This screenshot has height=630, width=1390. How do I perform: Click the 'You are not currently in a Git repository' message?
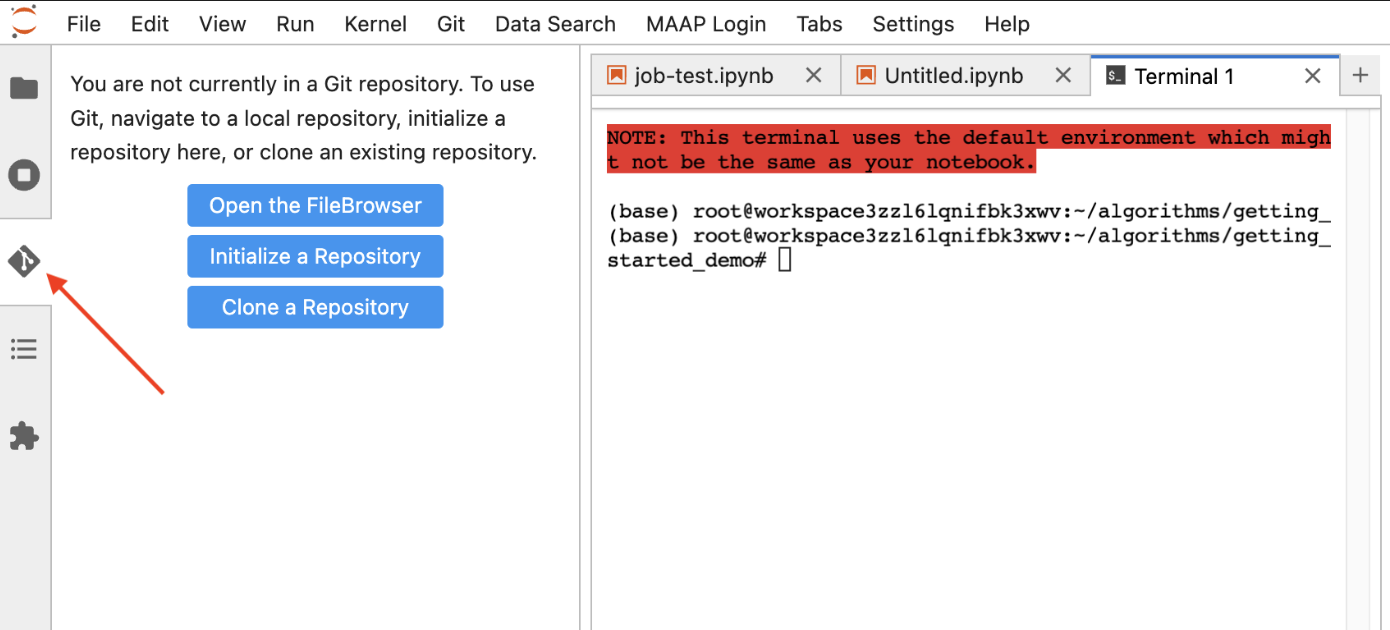pos(304,118)
